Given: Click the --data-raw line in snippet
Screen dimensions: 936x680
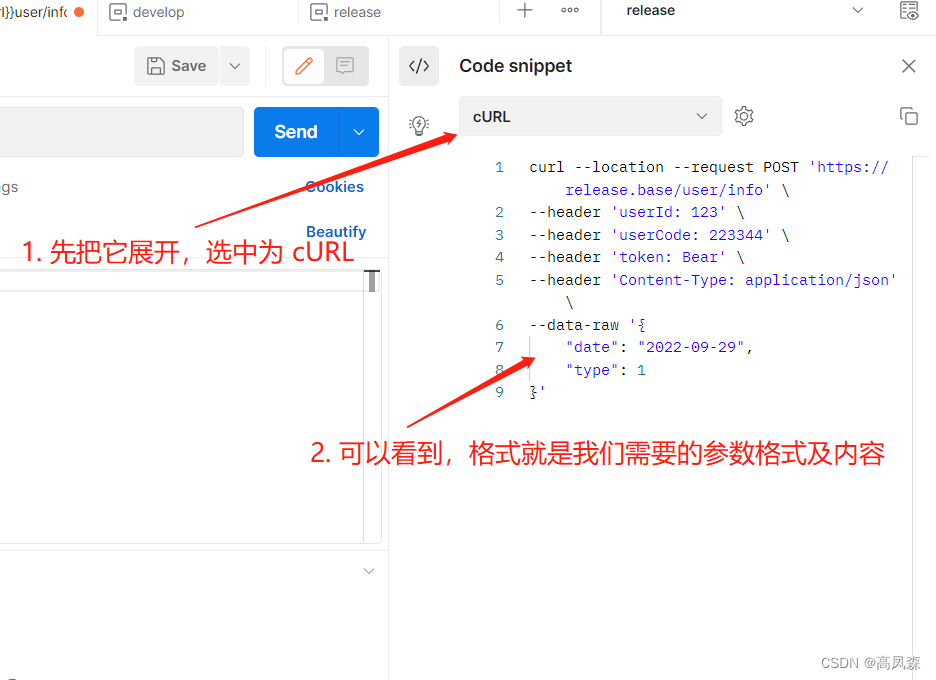Looking at the screenshot, I should tap(587, 325).
